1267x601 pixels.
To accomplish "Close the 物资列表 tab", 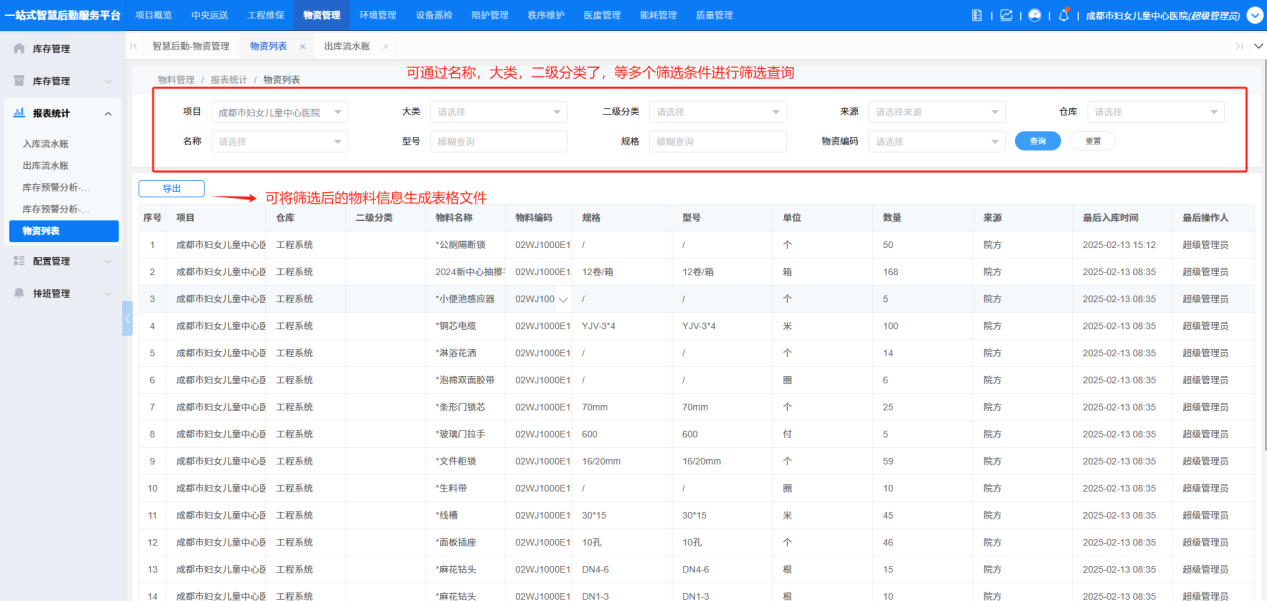I will [303, 47].
